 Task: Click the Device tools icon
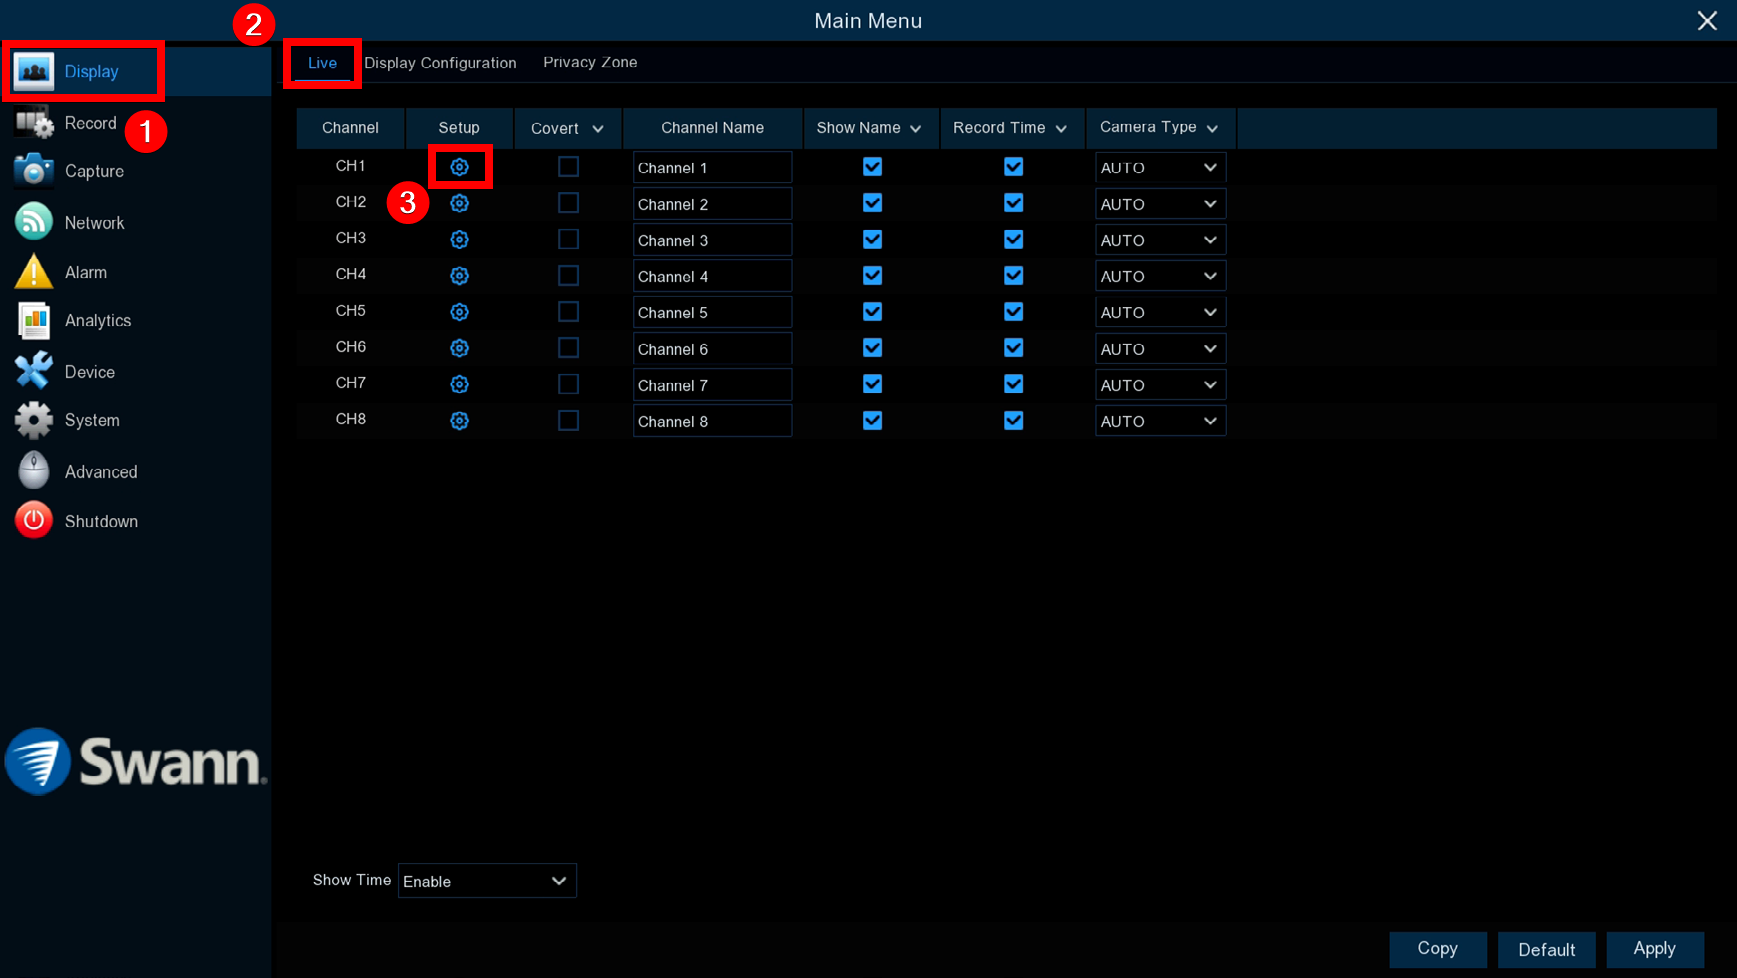33,371
